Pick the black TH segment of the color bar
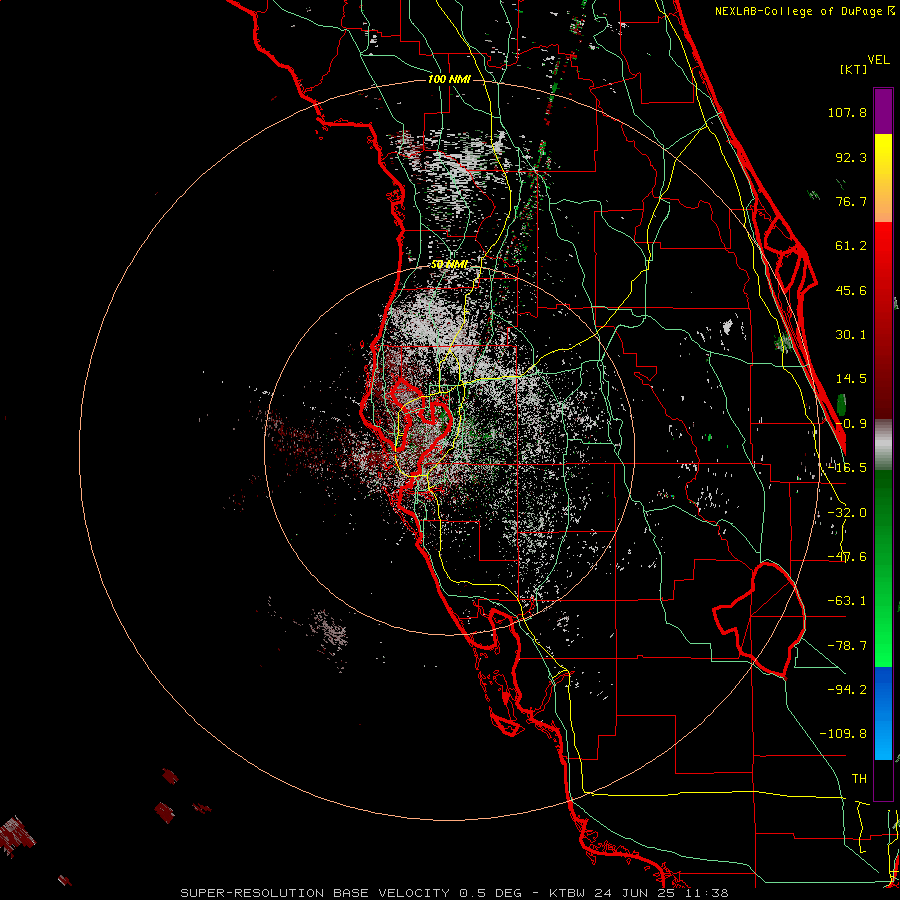Screen dimensions: 900x900 tap(883, 780)
